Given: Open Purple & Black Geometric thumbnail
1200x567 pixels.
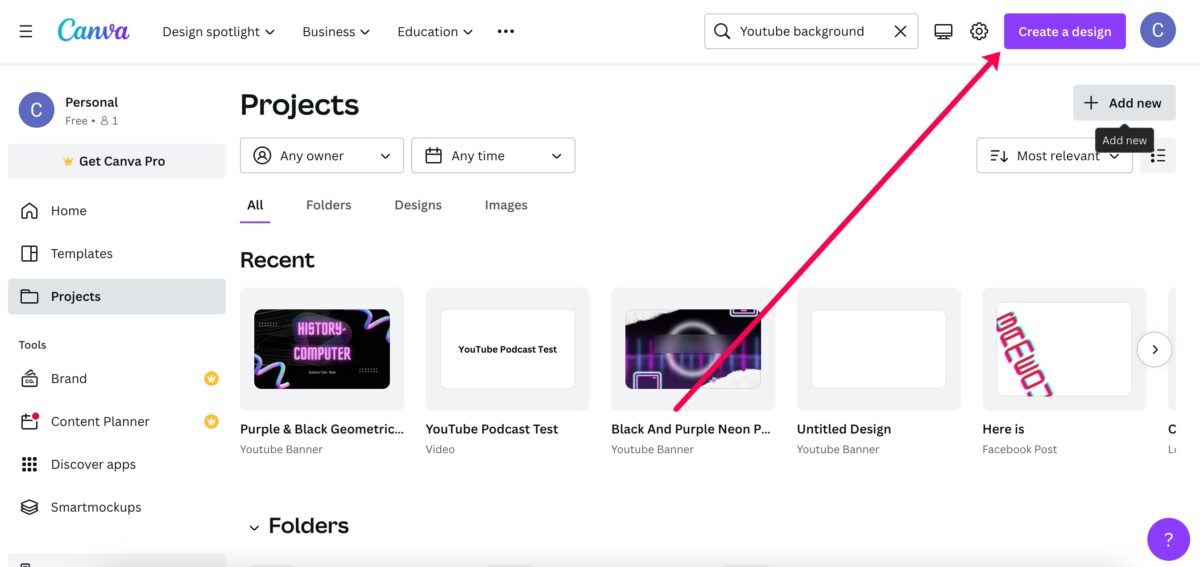Looking at the screenshot, I should (322, 349).
